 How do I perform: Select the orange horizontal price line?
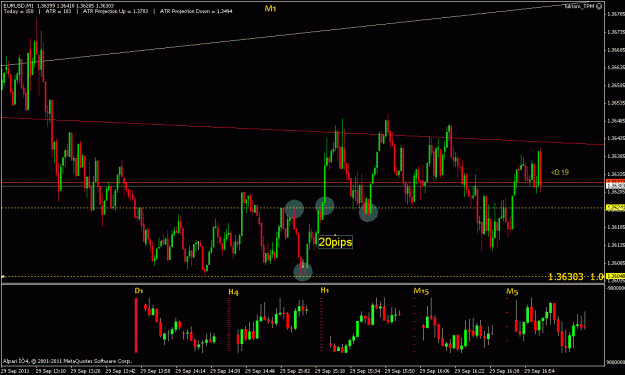tap(303, 183)
